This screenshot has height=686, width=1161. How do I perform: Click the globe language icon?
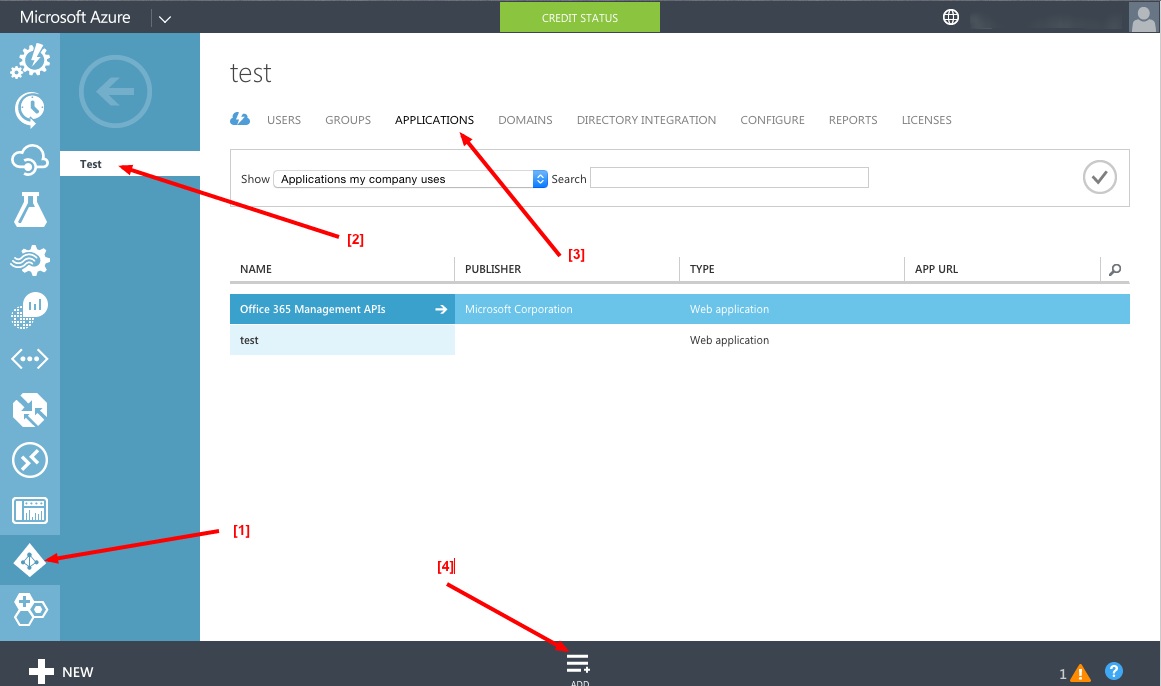[x=951, y=17]
